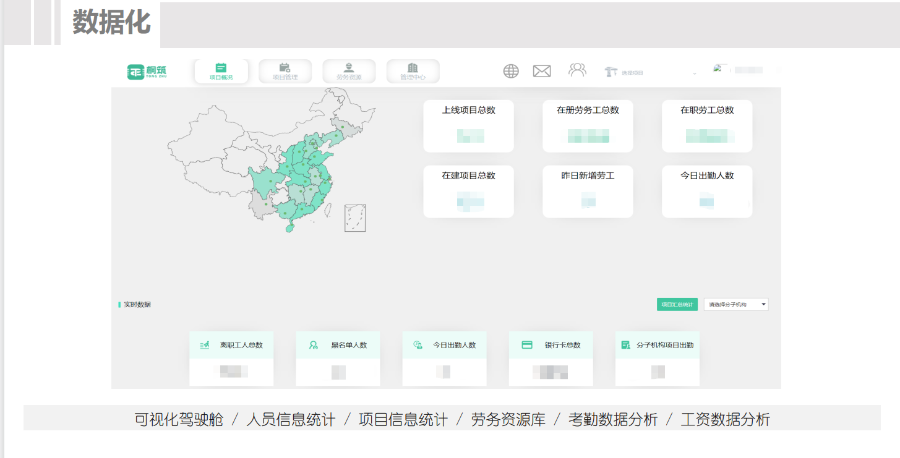Select the 管控中心 tab
Viewport: 900px width, 458px height.
(x=413, y=71)
